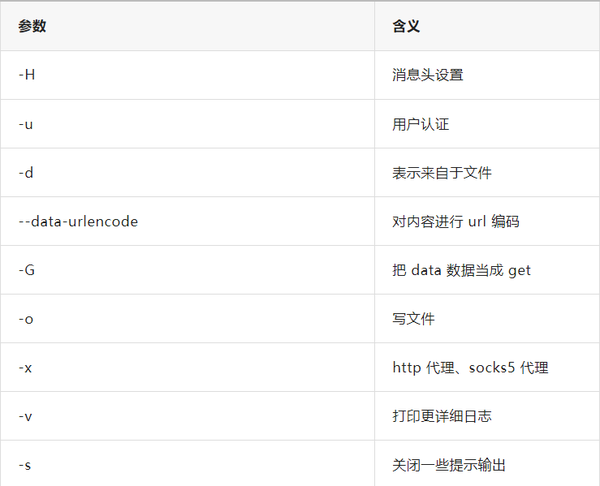Click the http 代理、socks5 代理 text

470,368
